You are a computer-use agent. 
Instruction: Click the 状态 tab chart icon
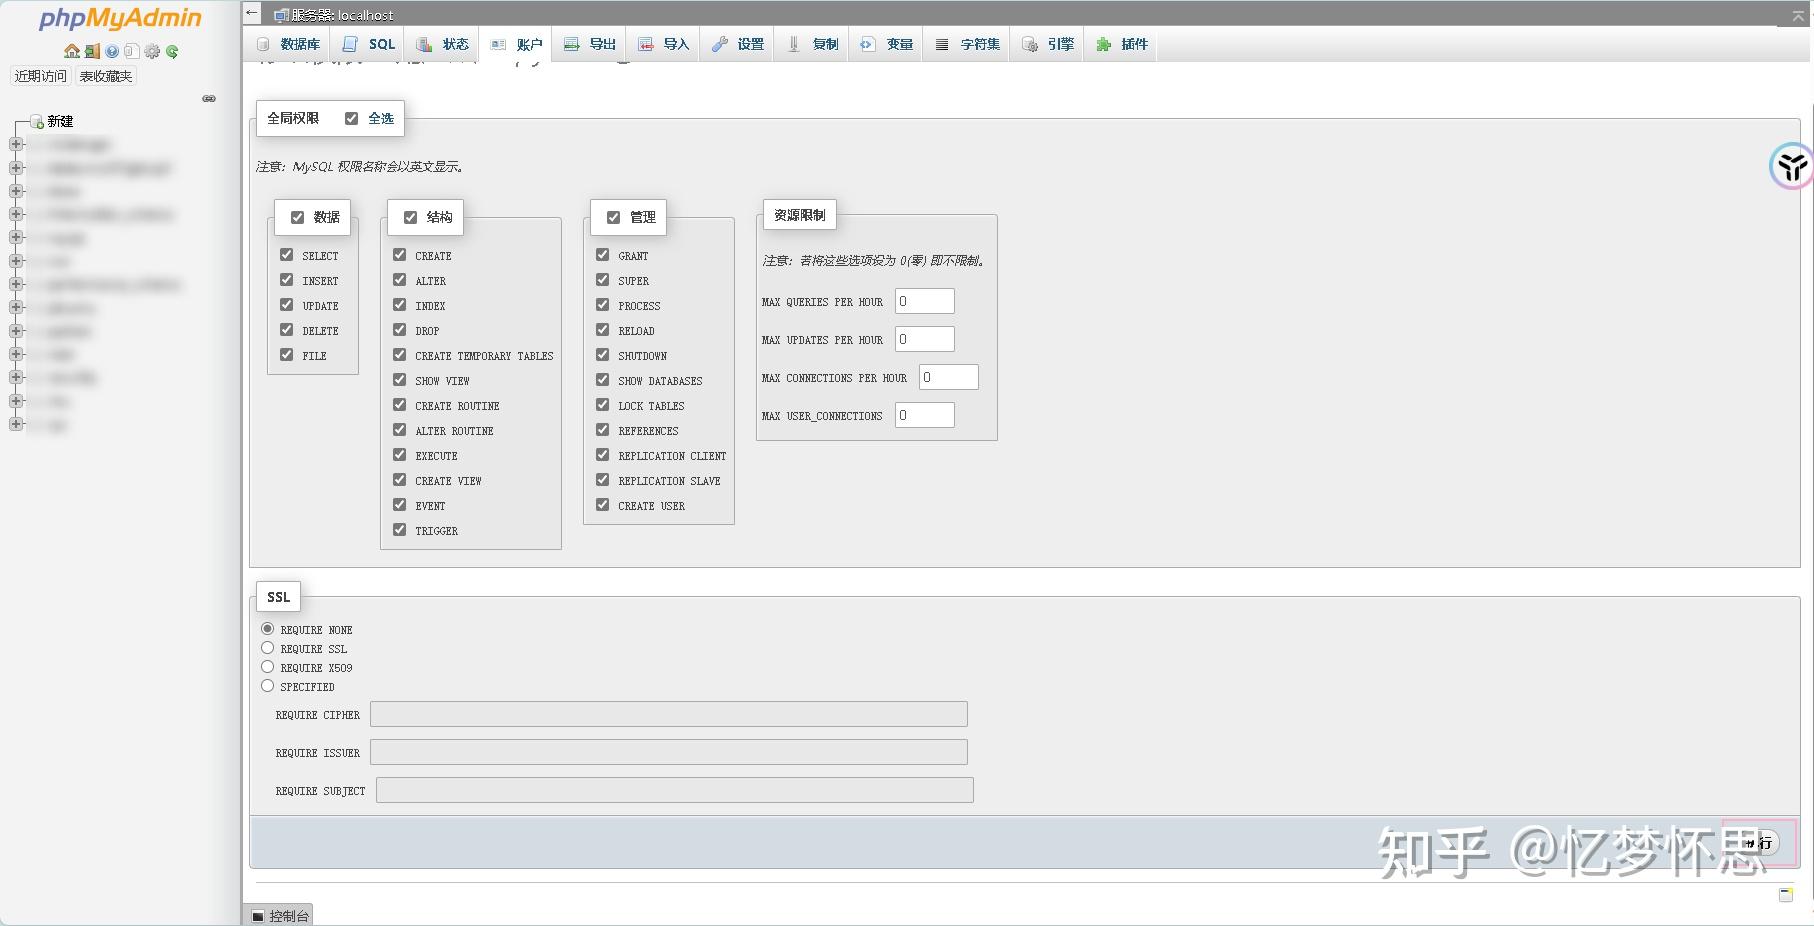[x=424, y=44]
